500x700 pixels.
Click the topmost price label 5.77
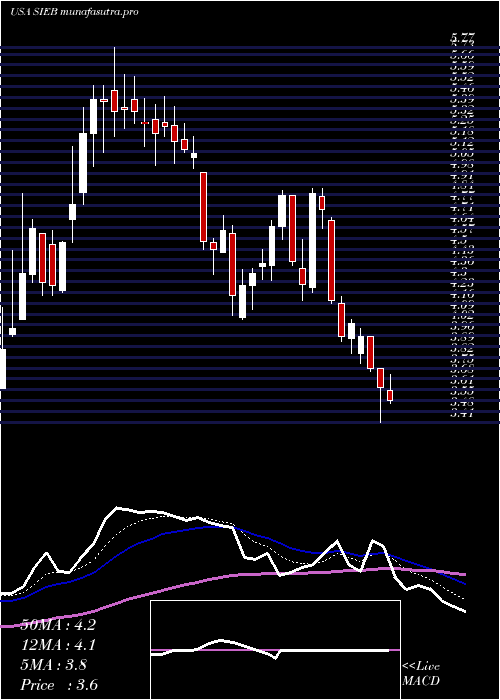pyautogui.click(x=462, y=39)
